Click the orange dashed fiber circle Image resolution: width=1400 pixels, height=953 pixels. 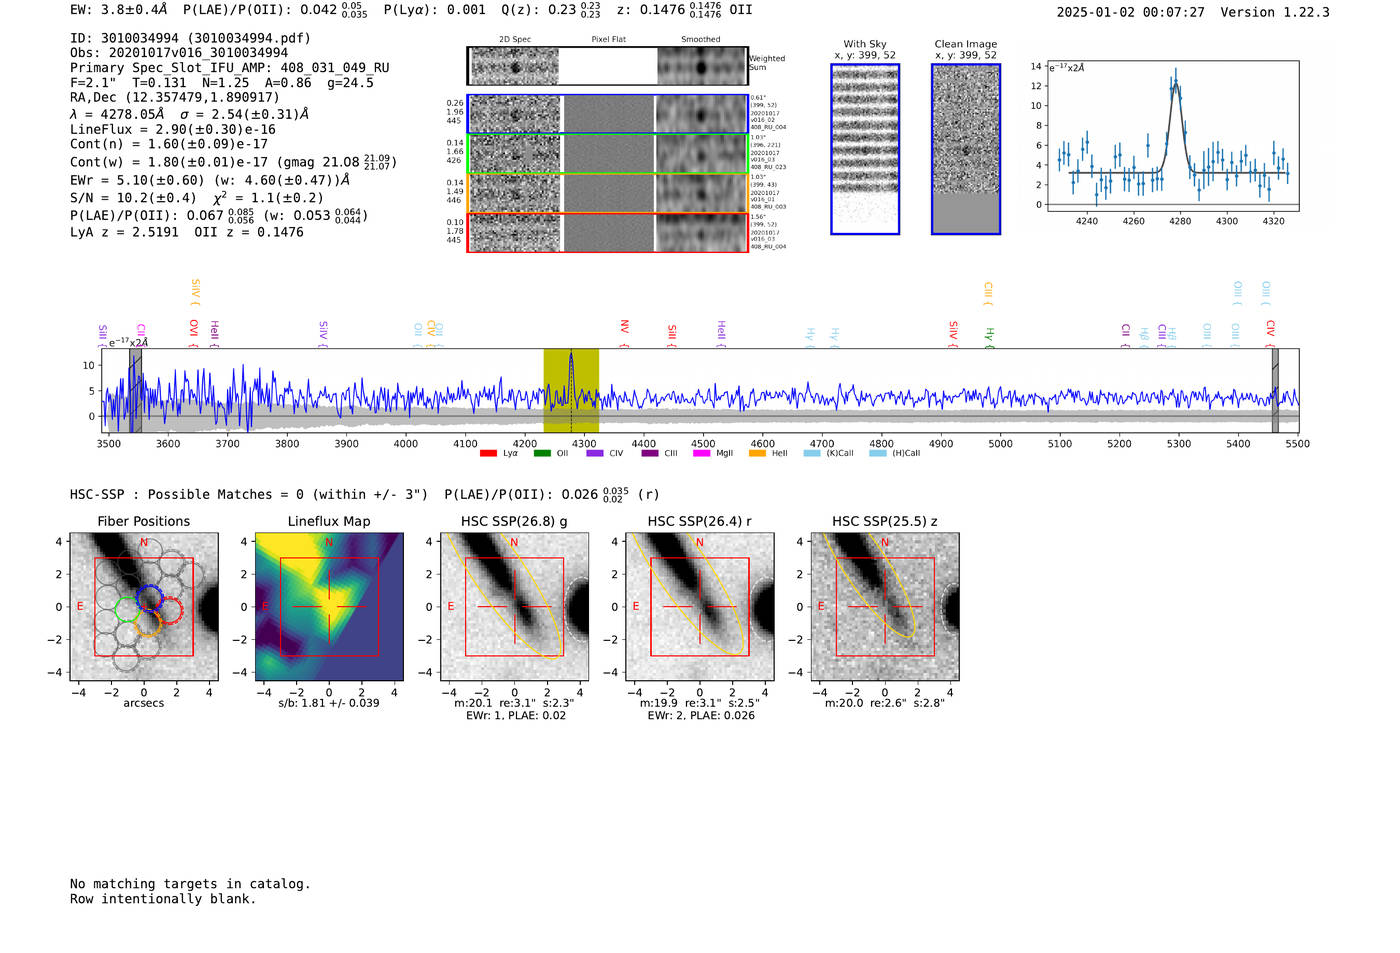pyautogui.click(x=149, y=623)
